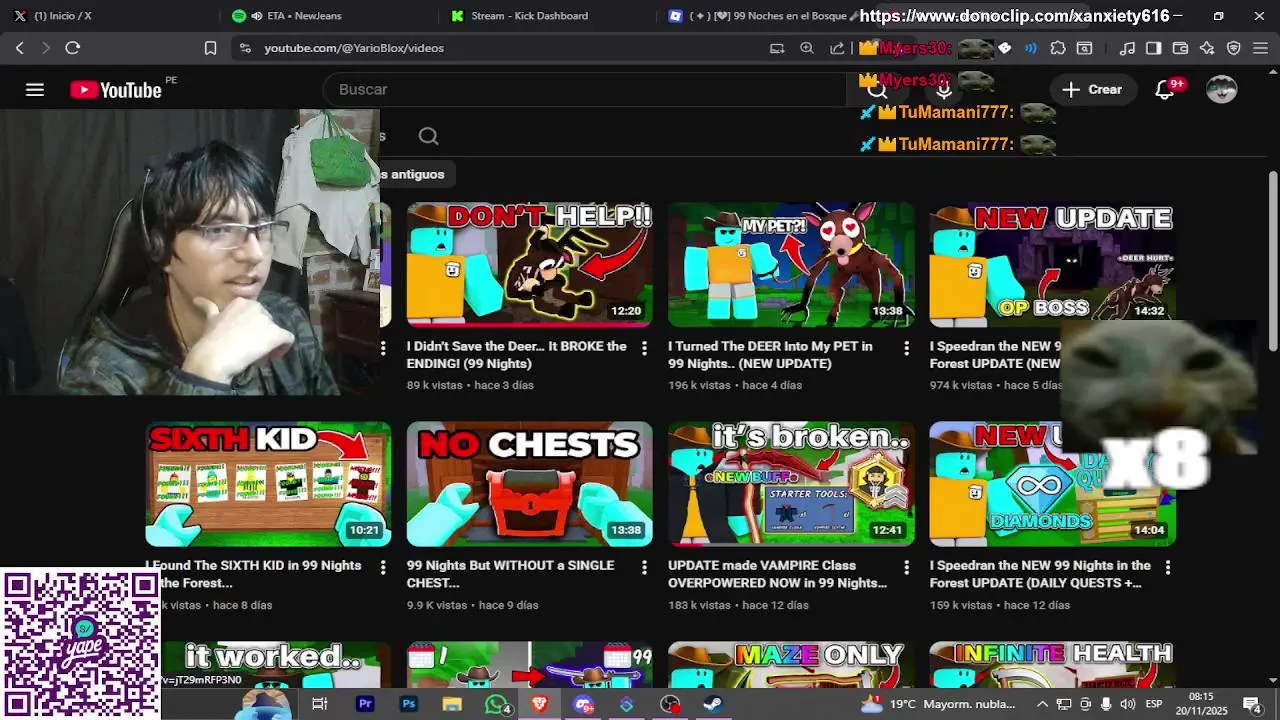Open YouTube notifications bell
Viewport: 1280px width, 720px height.
1165,89
